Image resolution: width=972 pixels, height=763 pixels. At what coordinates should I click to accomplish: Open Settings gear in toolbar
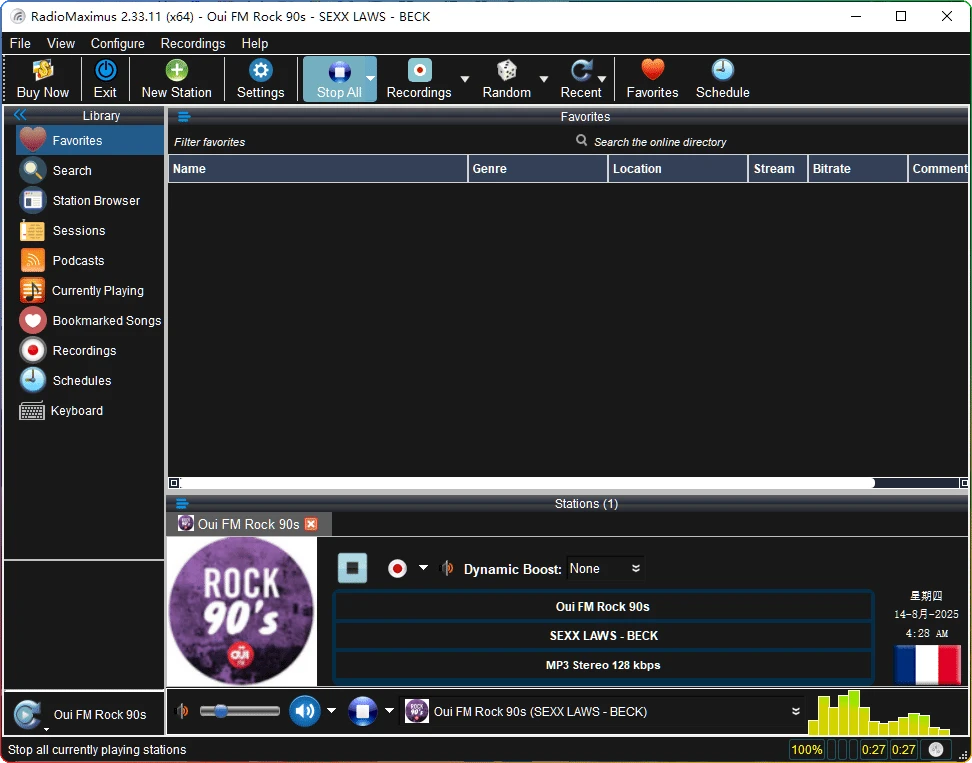point(260,79)
